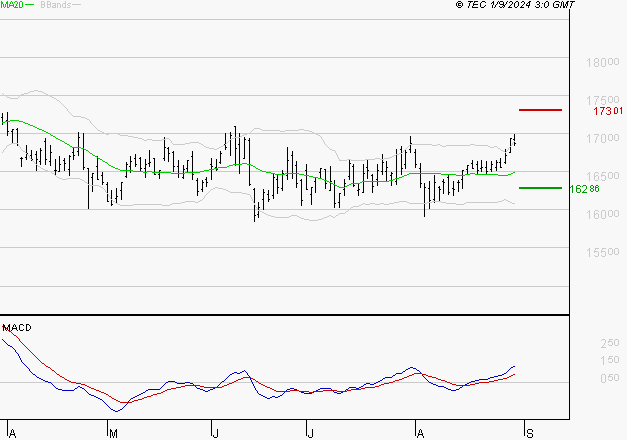Click the green 162.86 support value
Image resolution: width=627 pixels, height=440 pixels.
pos(584,189)
